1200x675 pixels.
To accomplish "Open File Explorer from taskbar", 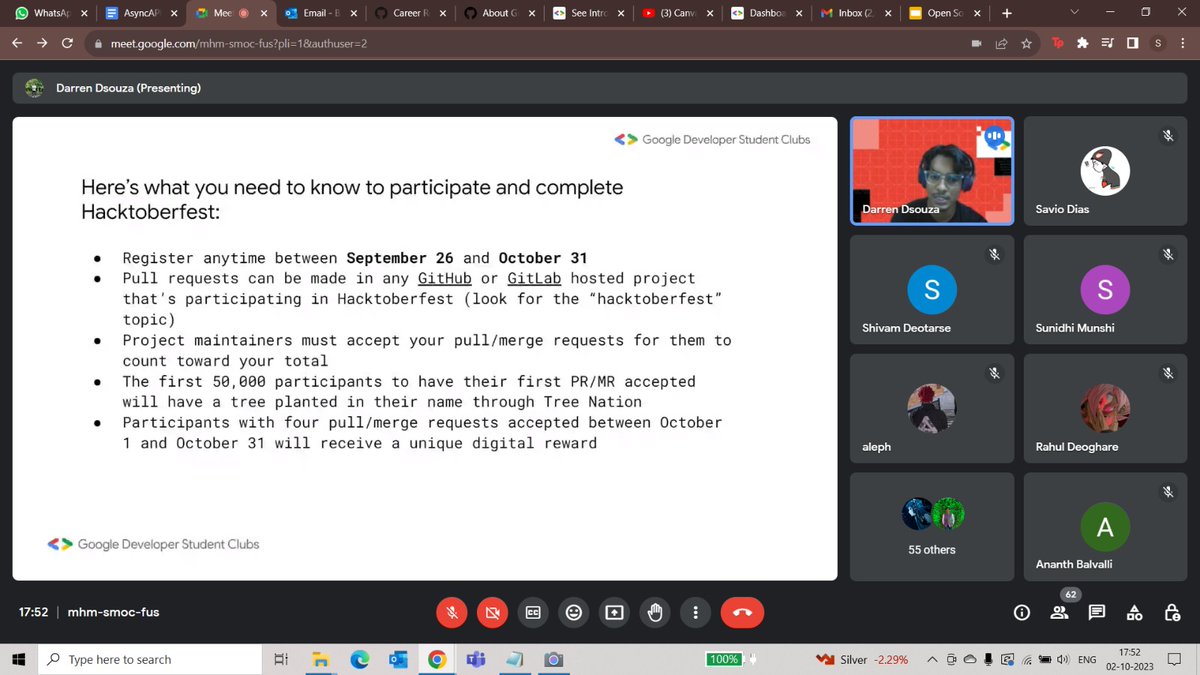I will click(x=320, y=659).
